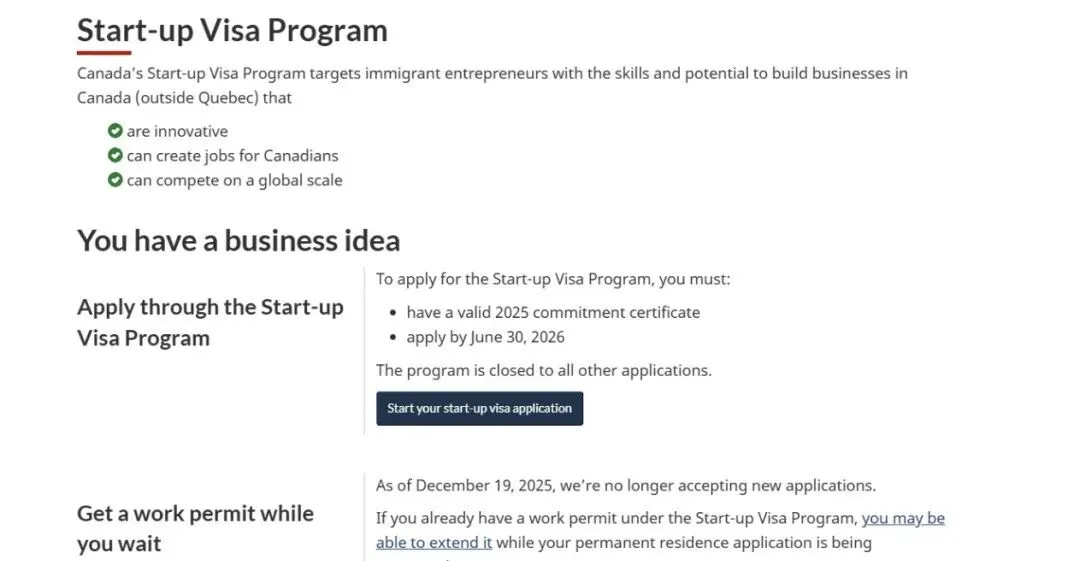The width and height of the screenshot is (1080, 561).
Task: Click the "can compete on a global scale" text
Action: pos(234,180)
